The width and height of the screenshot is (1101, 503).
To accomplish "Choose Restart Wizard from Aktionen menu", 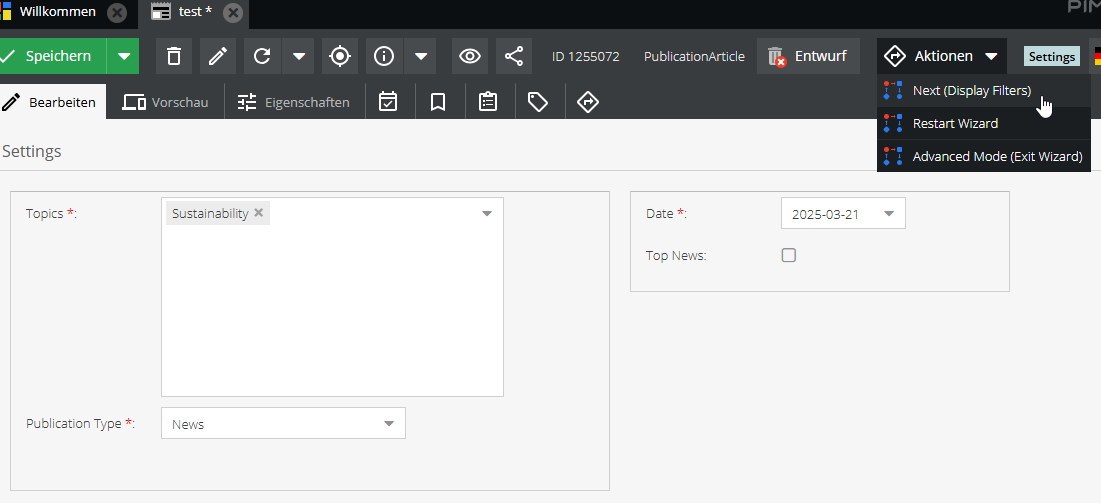I will pyautogui.click(x=955, y=123).
